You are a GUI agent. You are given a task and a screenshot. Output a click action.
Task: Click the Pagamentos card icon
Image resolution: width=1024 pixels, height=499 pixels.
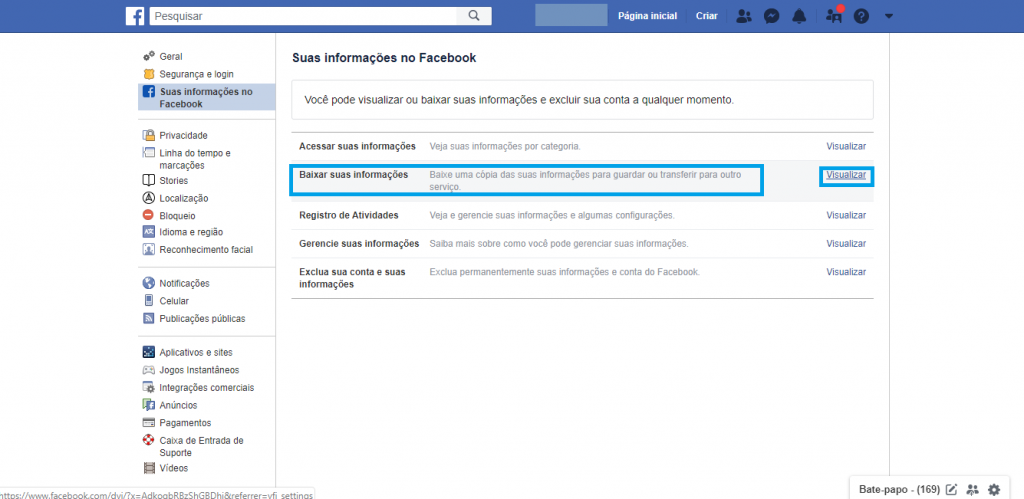click(x=149, y=423)
